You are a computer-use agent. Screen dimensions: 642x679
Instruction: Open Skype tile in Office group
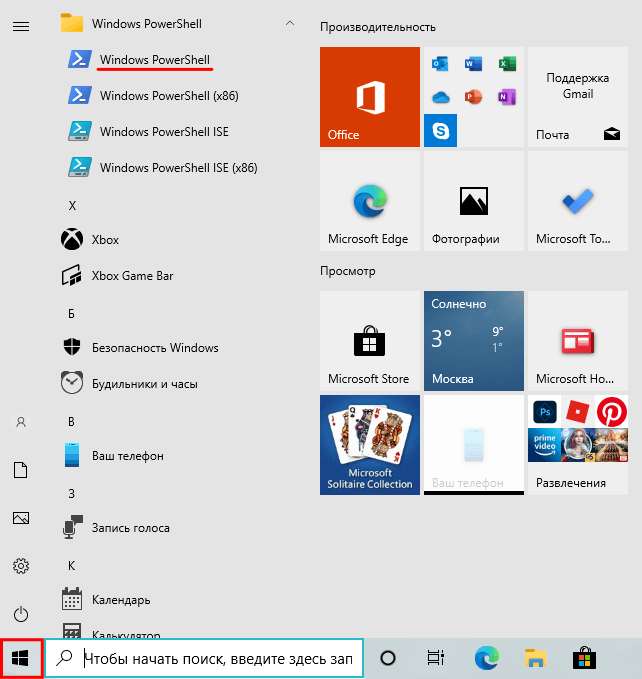(x=440, y=129)
